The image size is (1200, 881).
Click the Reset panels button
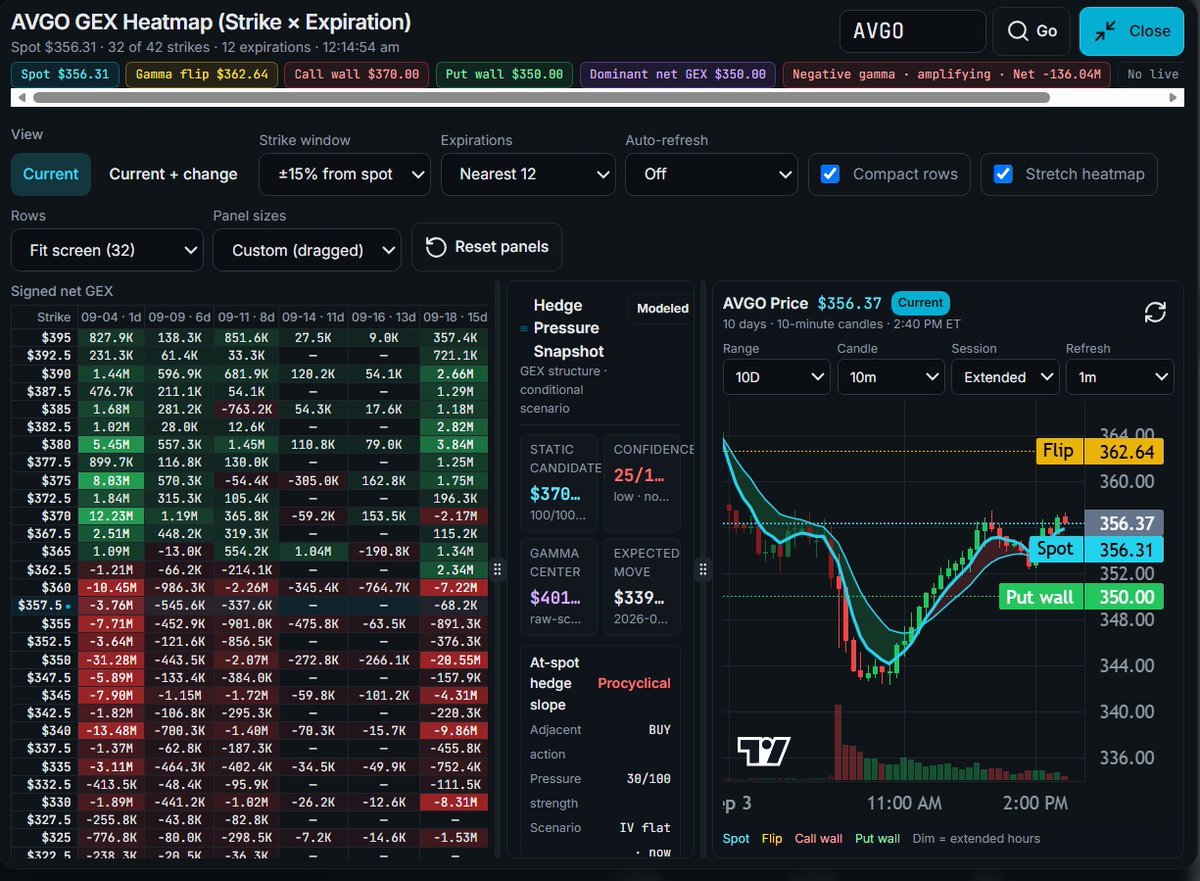487,247
